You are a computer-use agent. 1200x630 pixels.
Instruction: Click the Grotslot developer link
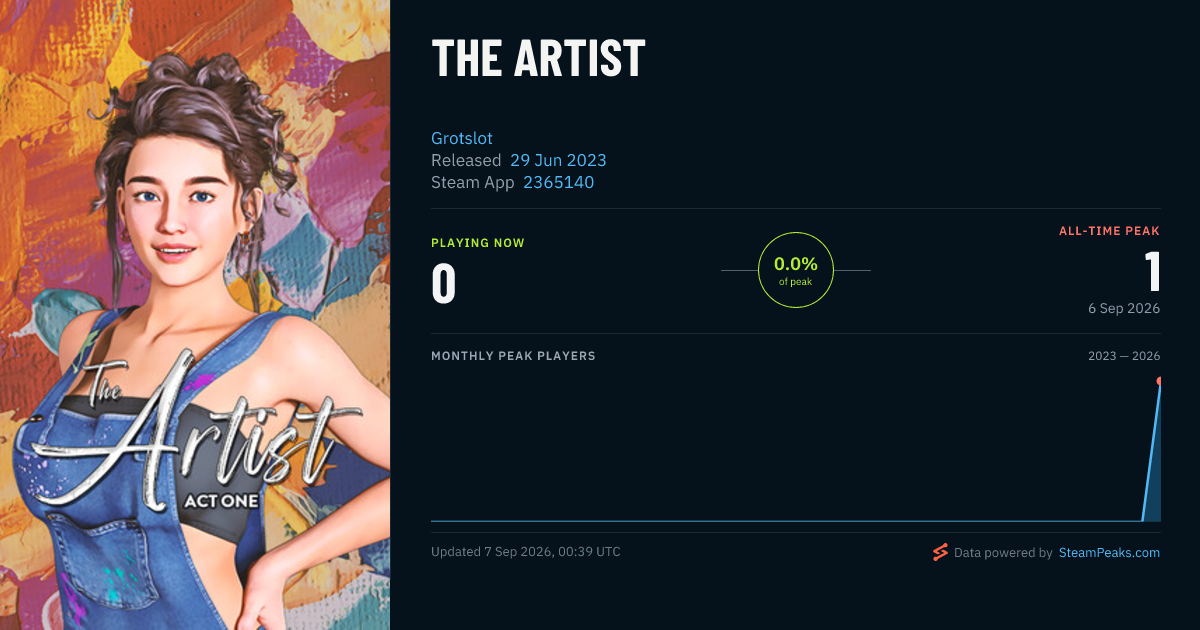pyautogui.click(x=462, y=138)
